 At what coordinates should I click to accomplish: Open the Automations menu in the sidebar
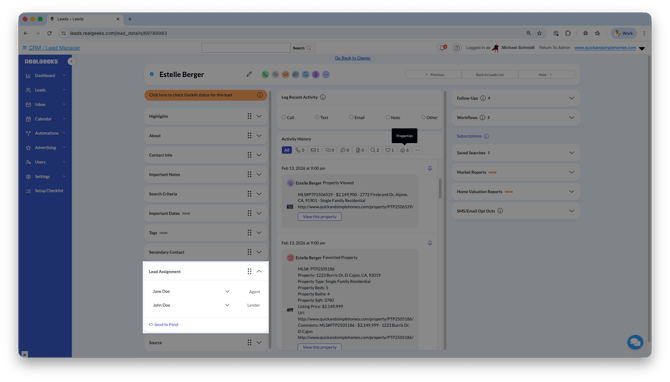(x=45, y=133)
